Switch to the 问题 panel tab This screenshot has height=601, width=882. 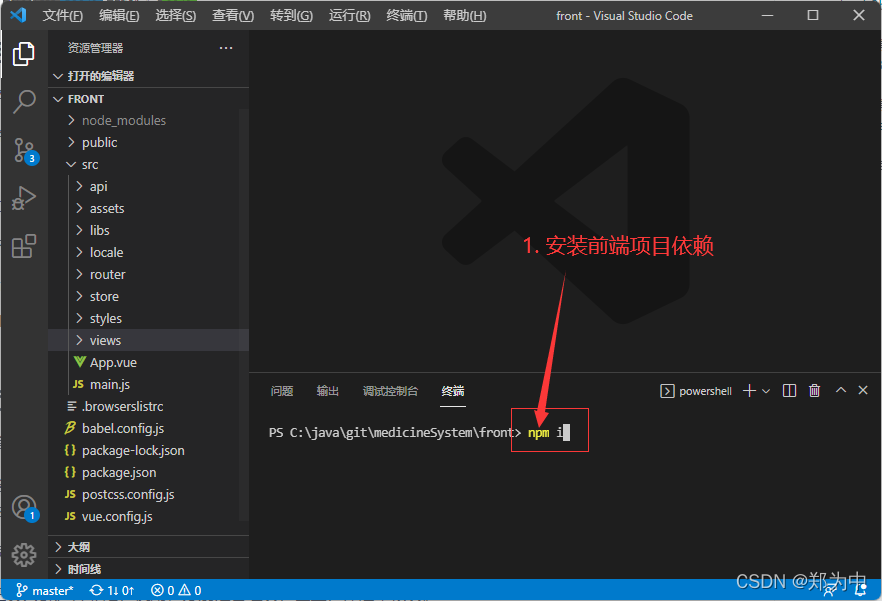[x=282, y=391]
